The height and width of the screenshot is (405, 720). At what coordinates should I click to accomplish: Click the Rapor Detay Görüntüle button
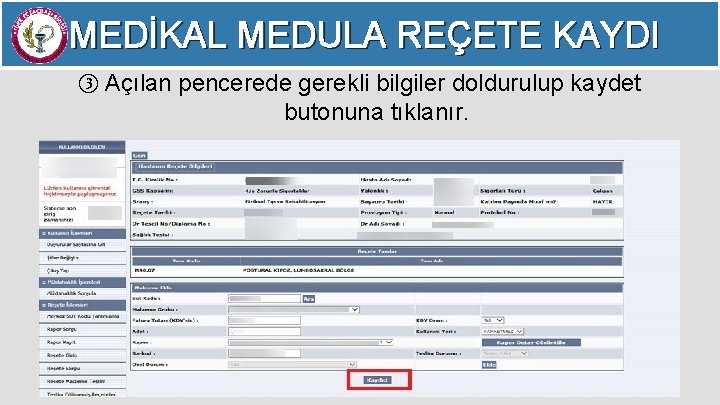(531, 343)
